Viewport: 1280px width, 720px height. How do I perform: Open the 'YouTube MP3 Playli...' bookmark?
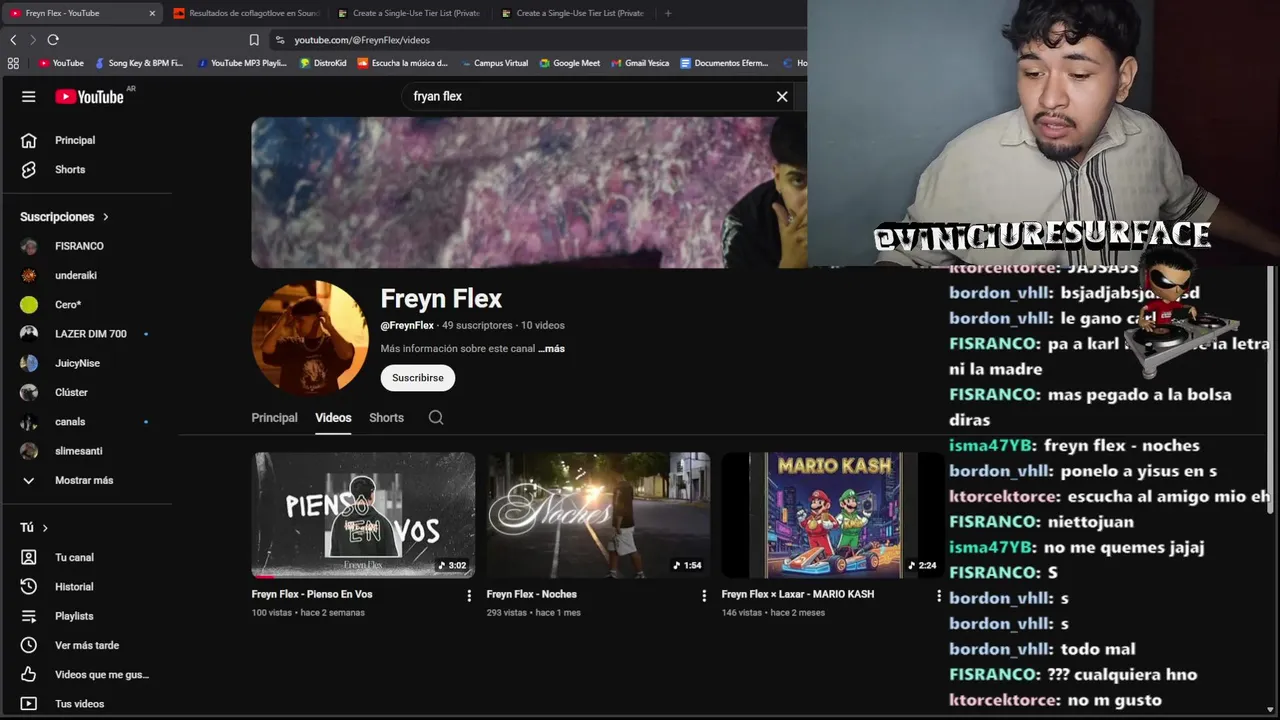243,63
